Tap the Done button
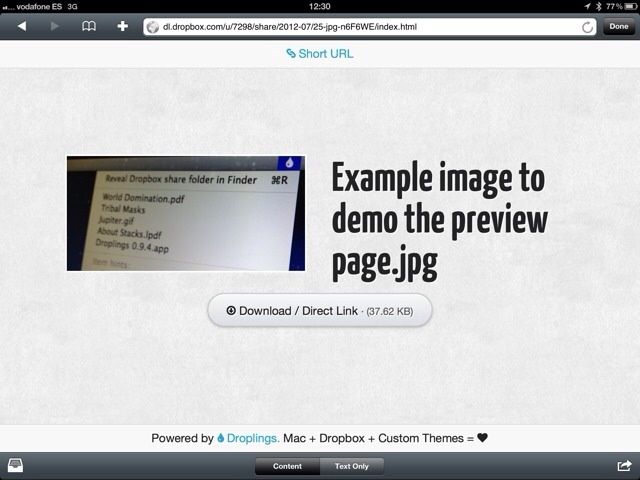This screenshot has width=640, height=480. (619, 27)
